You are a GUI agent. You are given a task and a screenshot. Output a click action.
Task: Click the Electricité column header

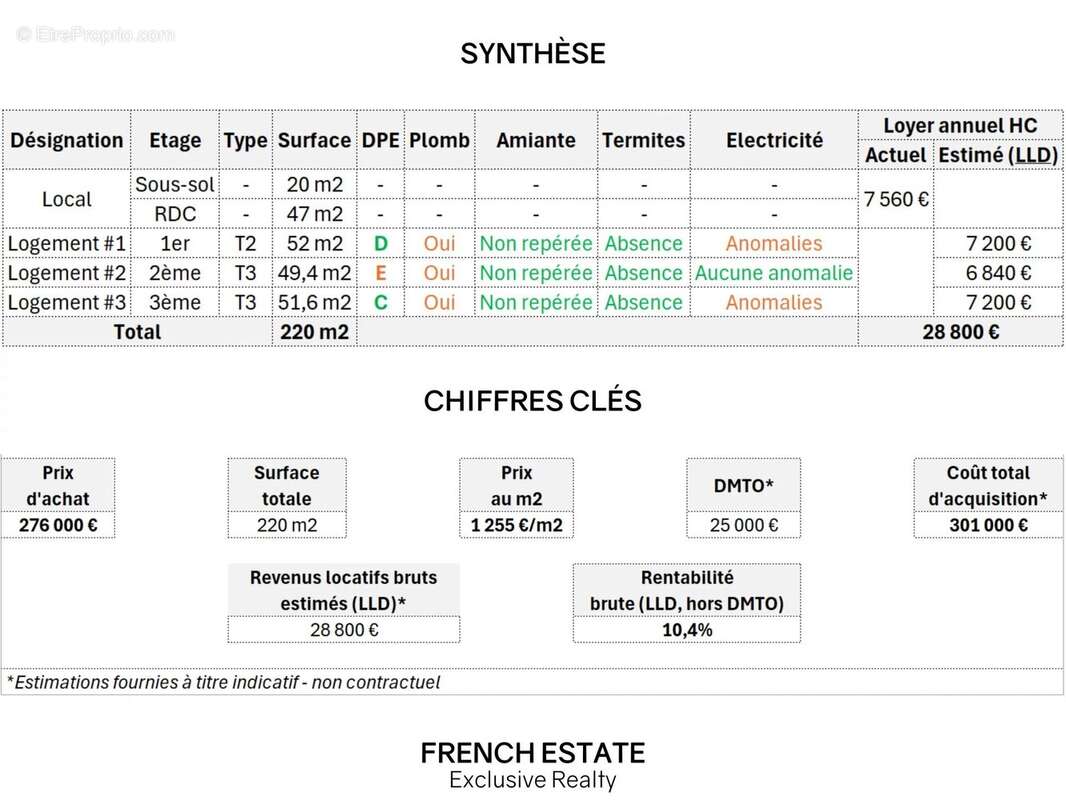[774, 140]
